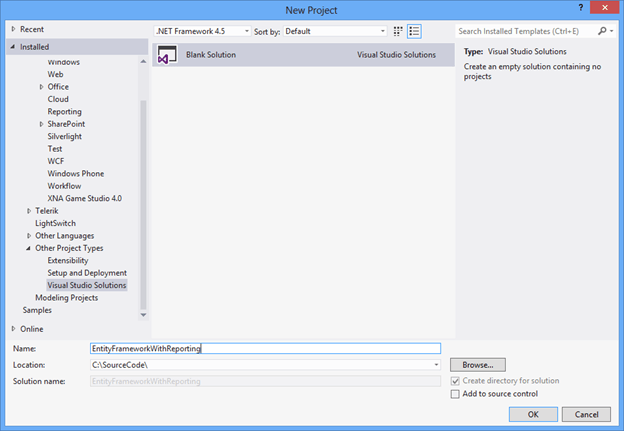Select the Test category
This screenshot has height=431, width=624.
[55, 149]
